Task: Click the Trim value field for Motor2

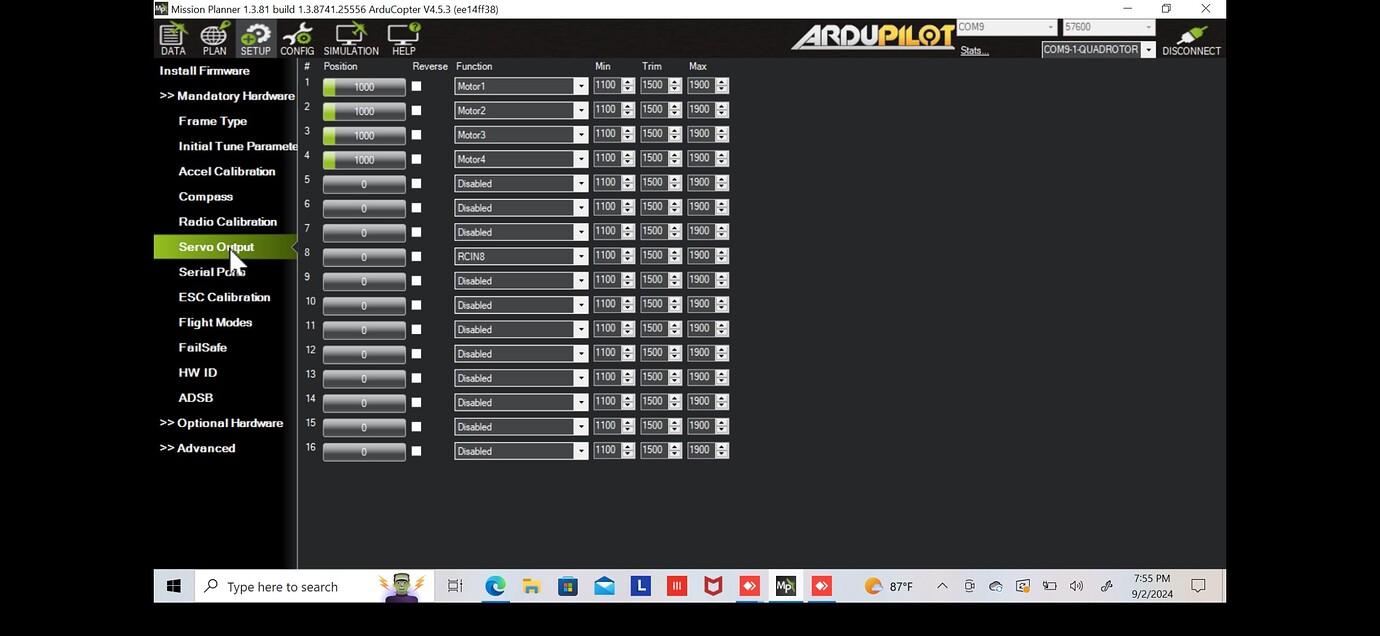Action: point(655,109)
